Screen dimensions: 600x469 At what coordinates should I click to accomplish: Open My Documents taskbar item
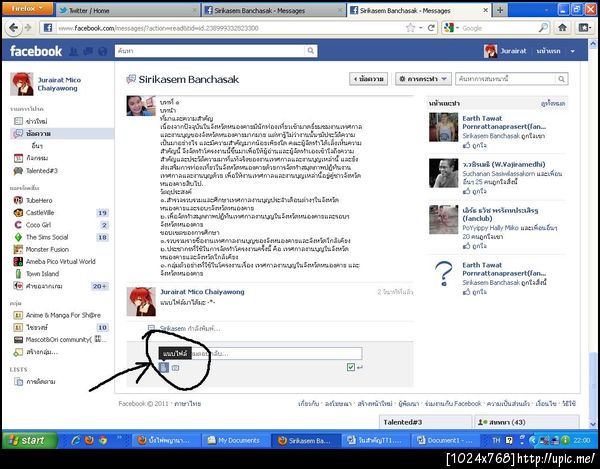235,440
